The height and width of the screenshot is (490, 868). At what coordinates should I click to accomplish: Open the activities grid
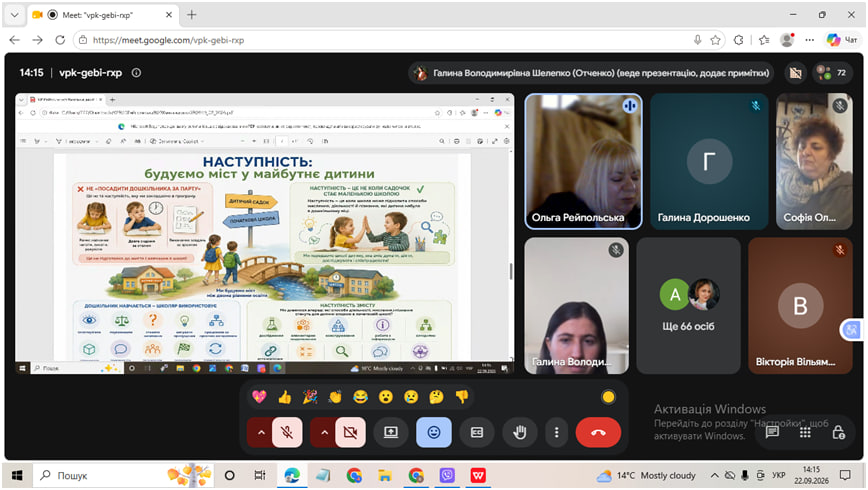pos(805,432)
